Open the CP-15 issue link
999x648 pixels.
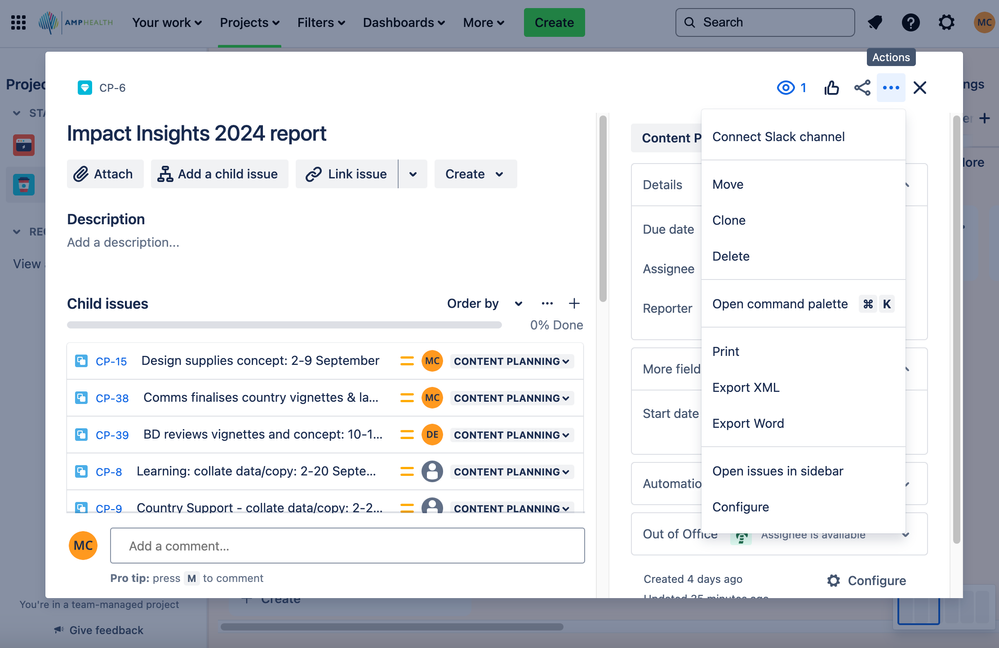[111, 361]
